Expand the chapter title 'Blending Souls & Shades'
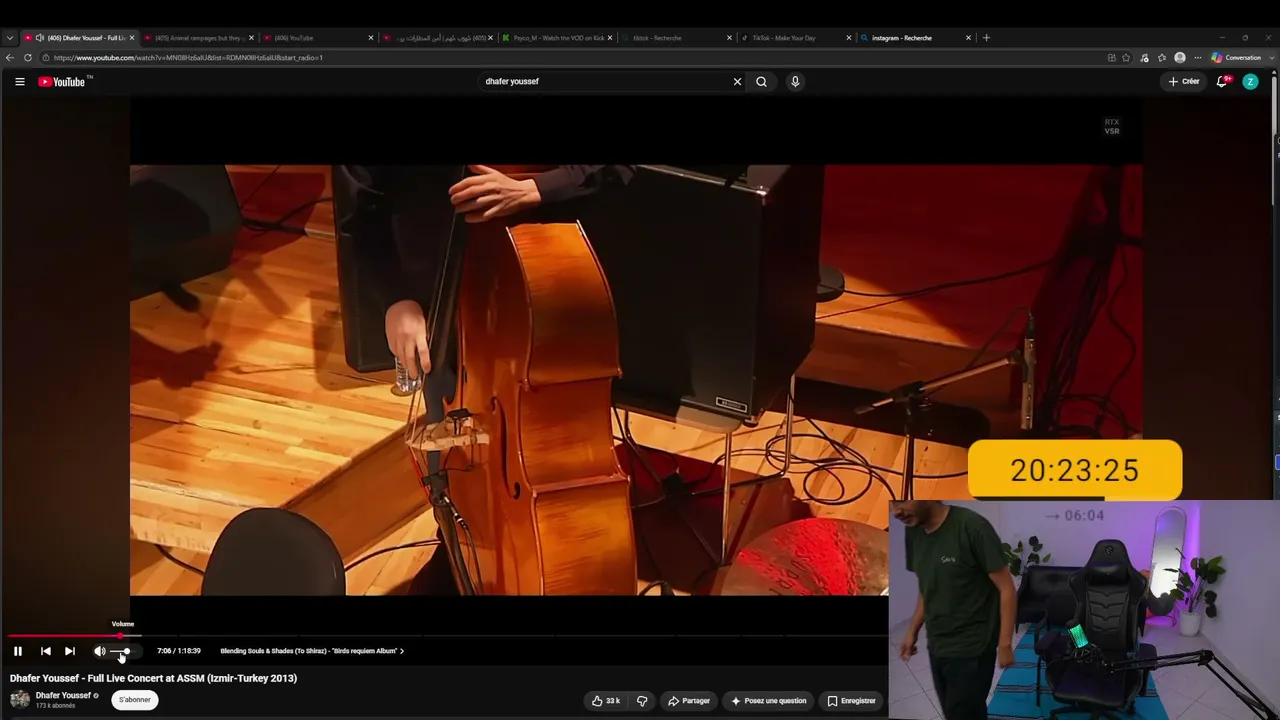 pos(312,651)
